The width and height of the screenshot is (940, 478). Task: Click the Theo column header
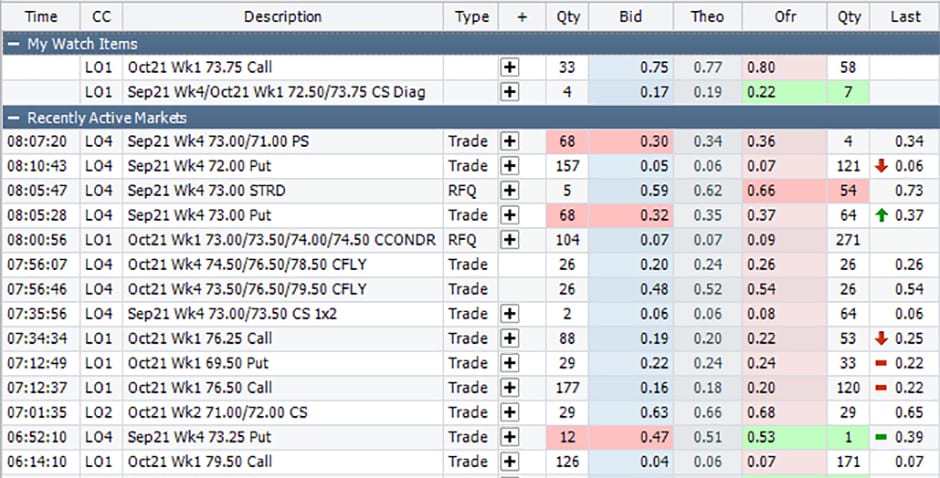[707, 17]
